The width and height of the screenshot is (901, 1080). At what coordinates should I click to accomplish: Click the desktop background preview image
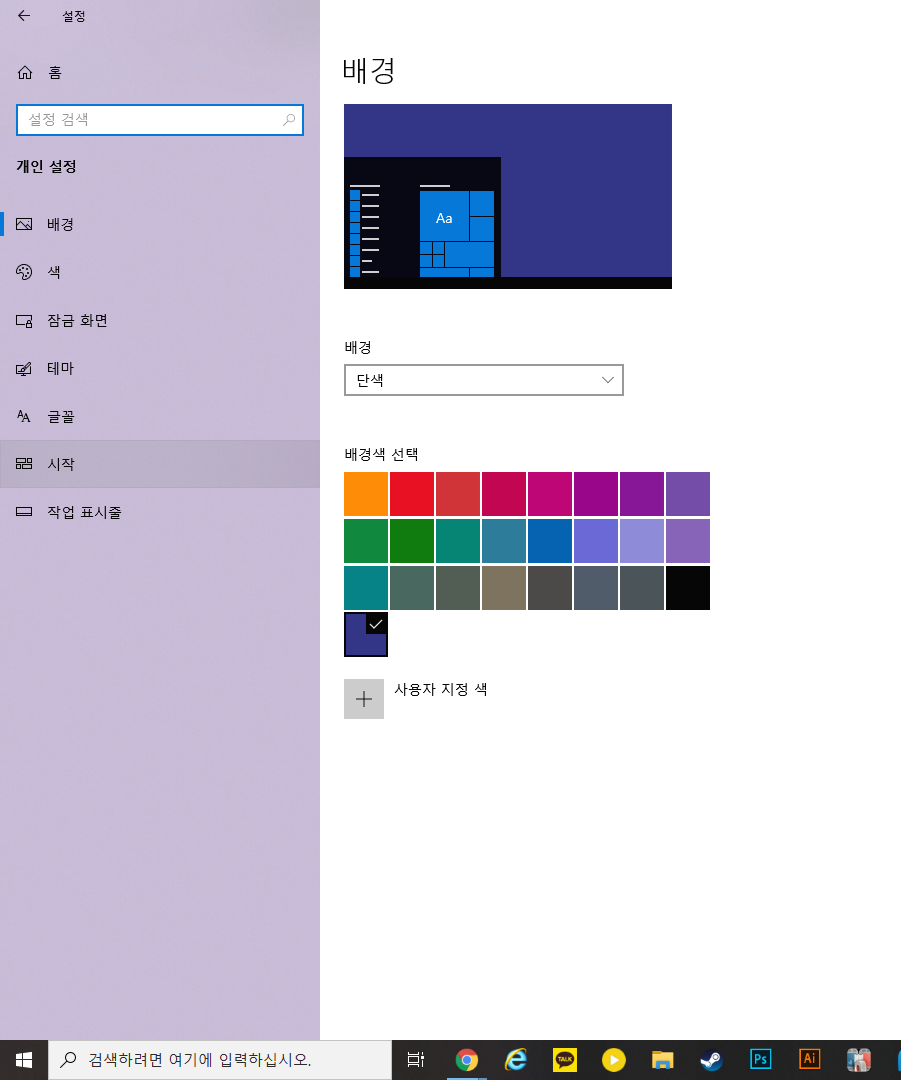tap(508, 196)
